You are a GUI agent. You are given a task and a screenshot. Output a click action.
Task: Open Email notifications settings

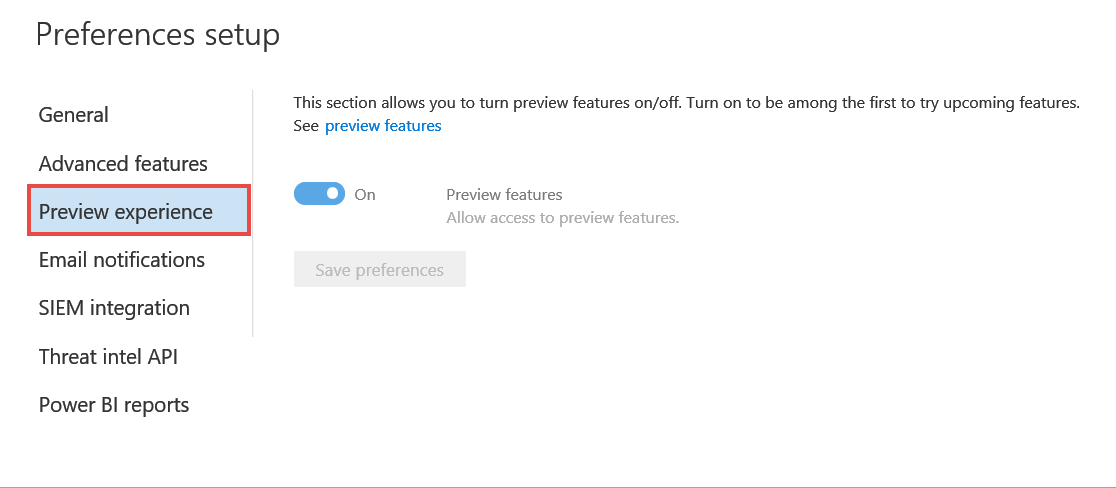122,260
